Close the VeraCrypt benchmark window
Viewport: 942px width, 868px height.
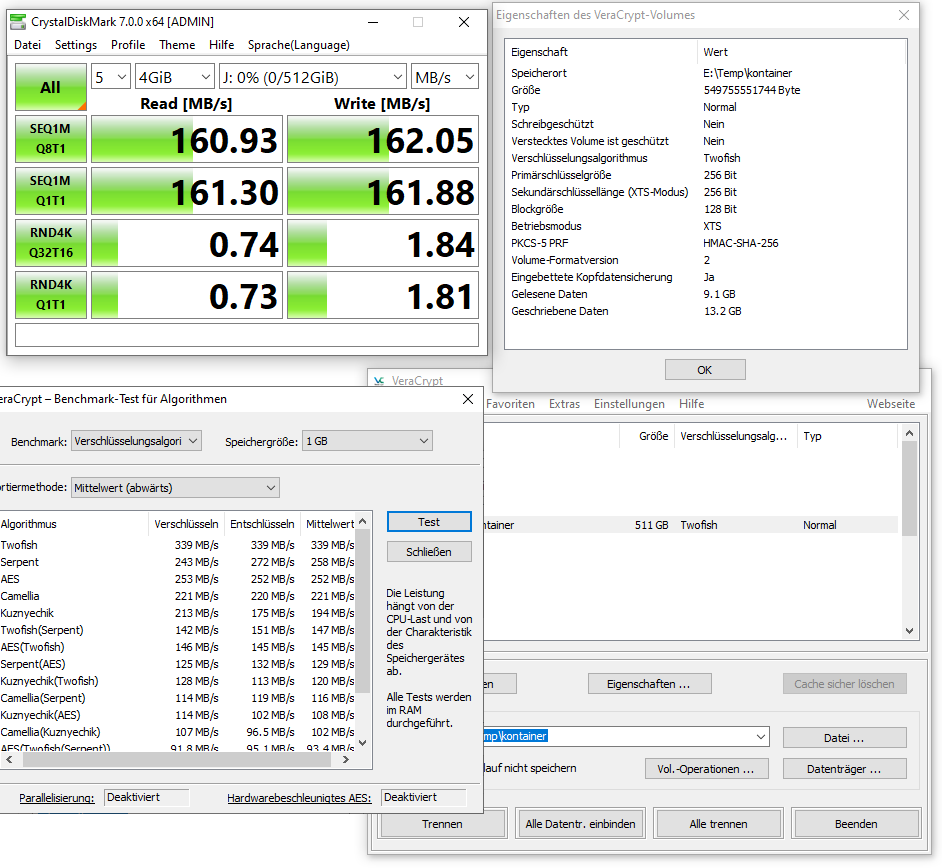point(468,399)
